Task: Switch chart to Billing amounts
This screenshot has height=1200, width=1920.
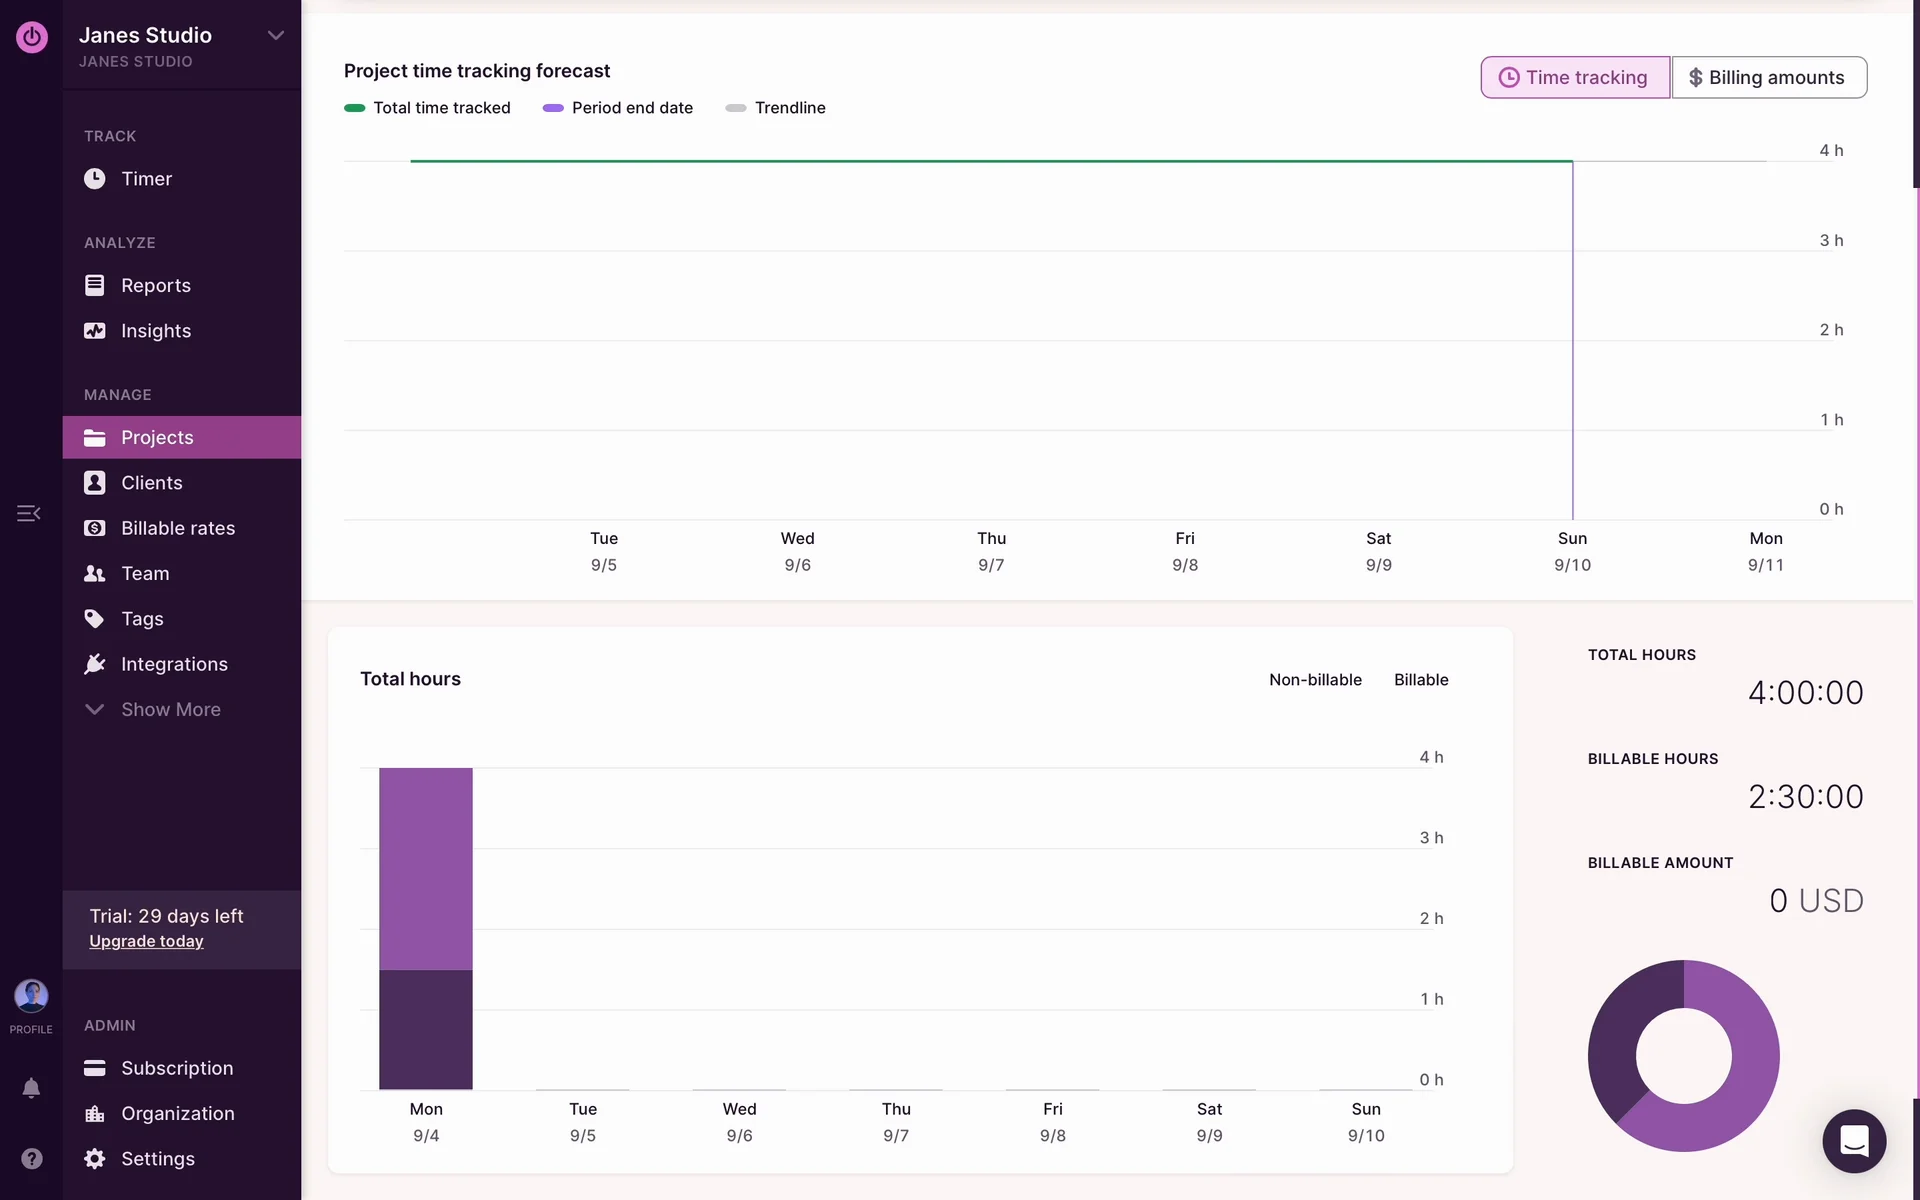Action: tap(1768, 77)
